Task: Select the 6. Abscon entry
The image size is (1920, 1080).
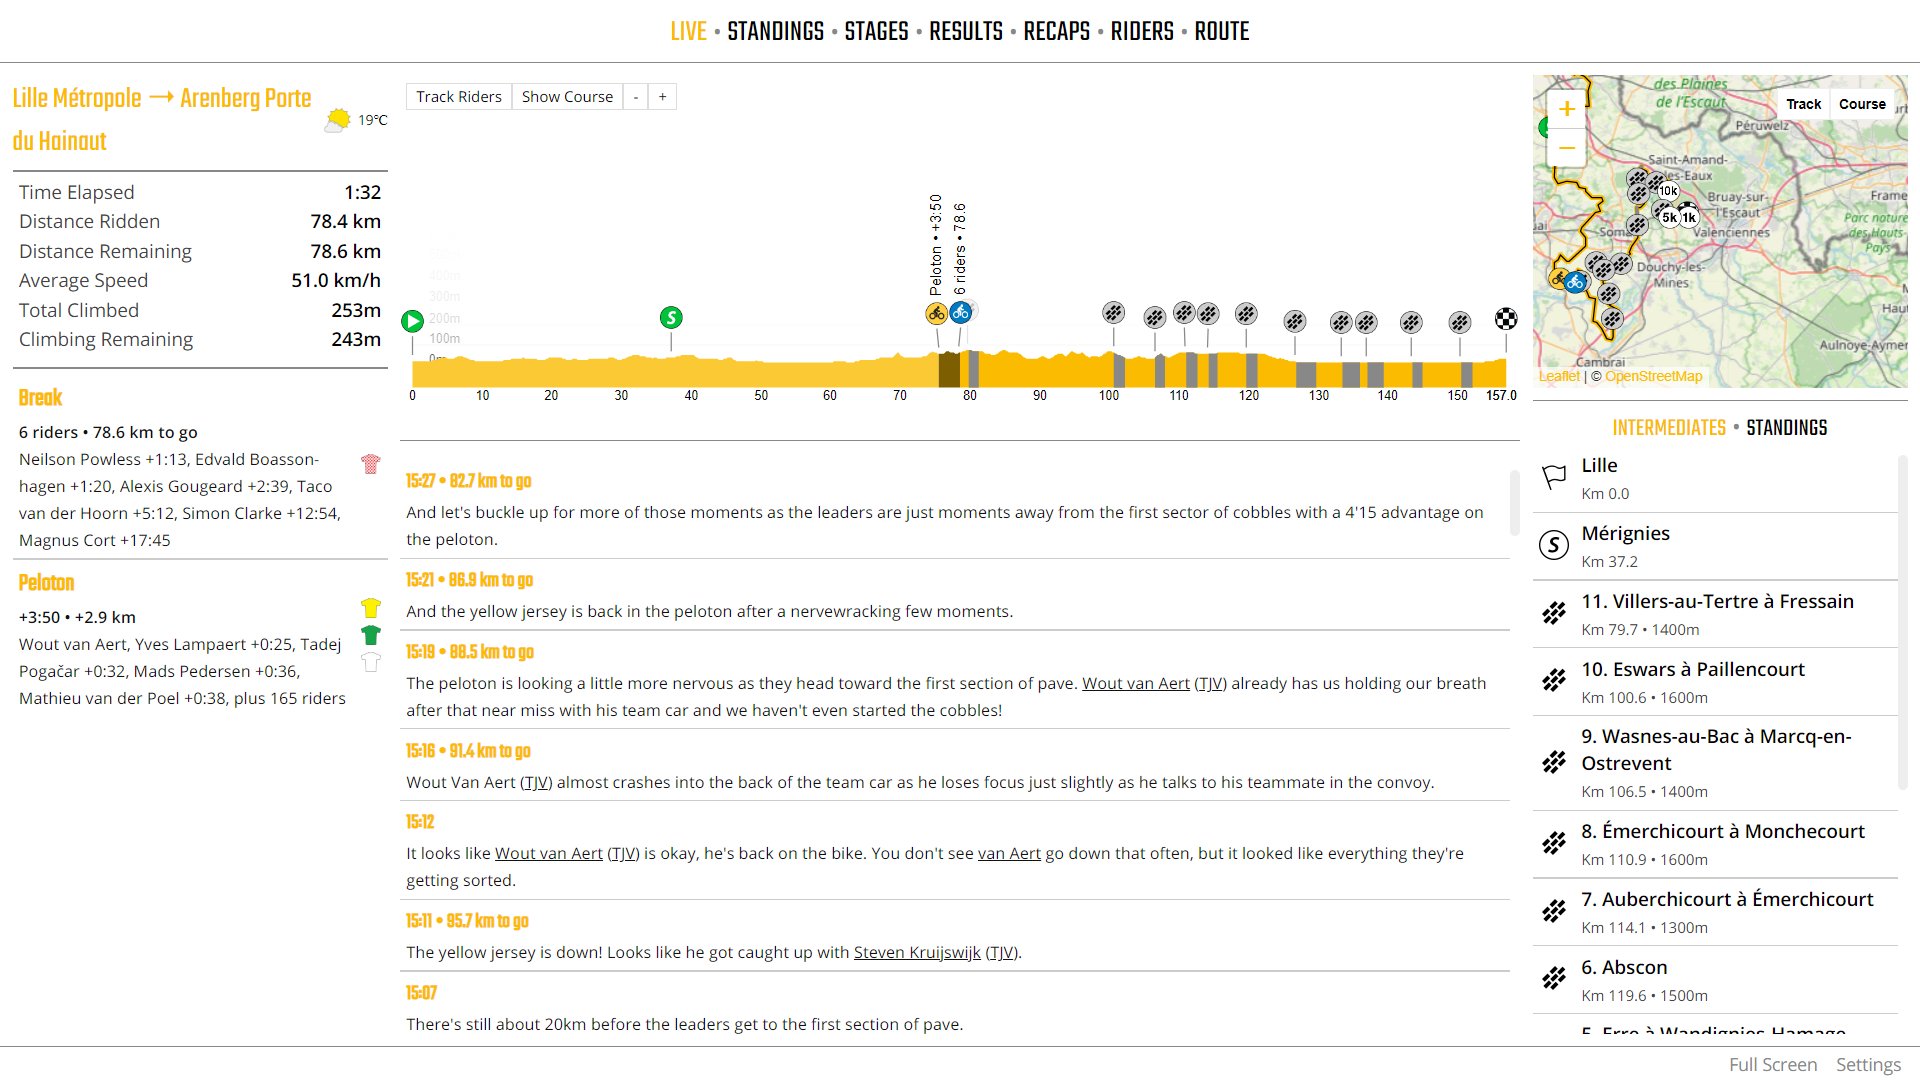Action: [x=1715, y=980]
